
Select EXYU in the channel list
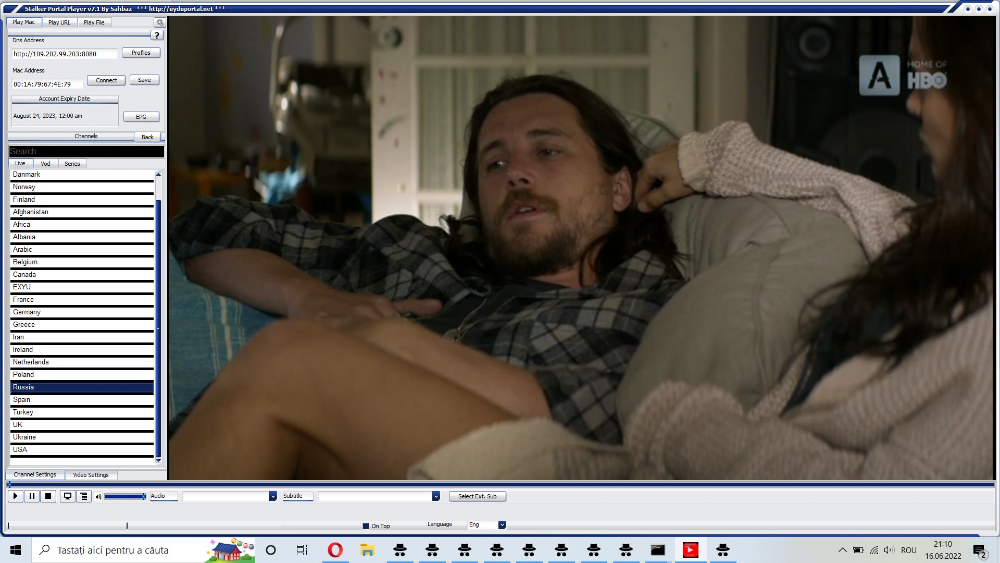[x=82, y=287]
